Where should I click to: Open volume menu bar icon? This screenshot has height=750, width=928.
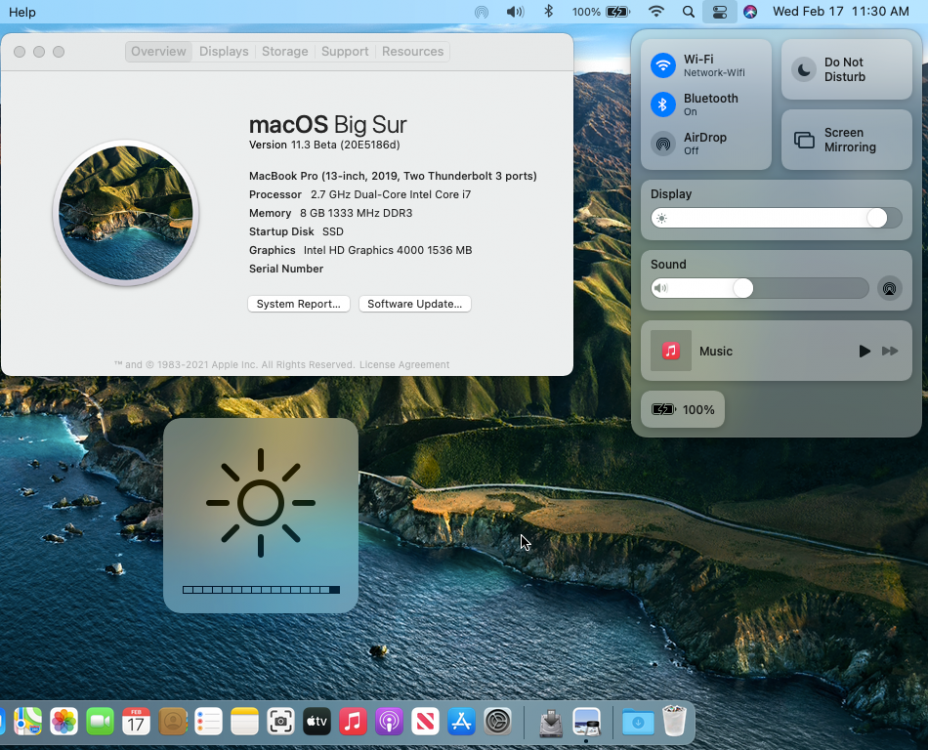515,12
